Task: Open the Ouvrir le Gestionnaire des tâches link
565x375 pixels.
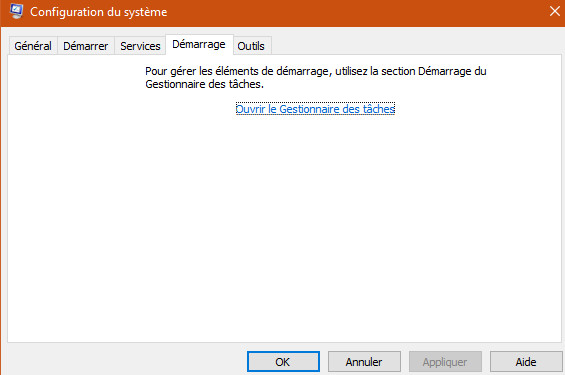Action: coord(315,109)
